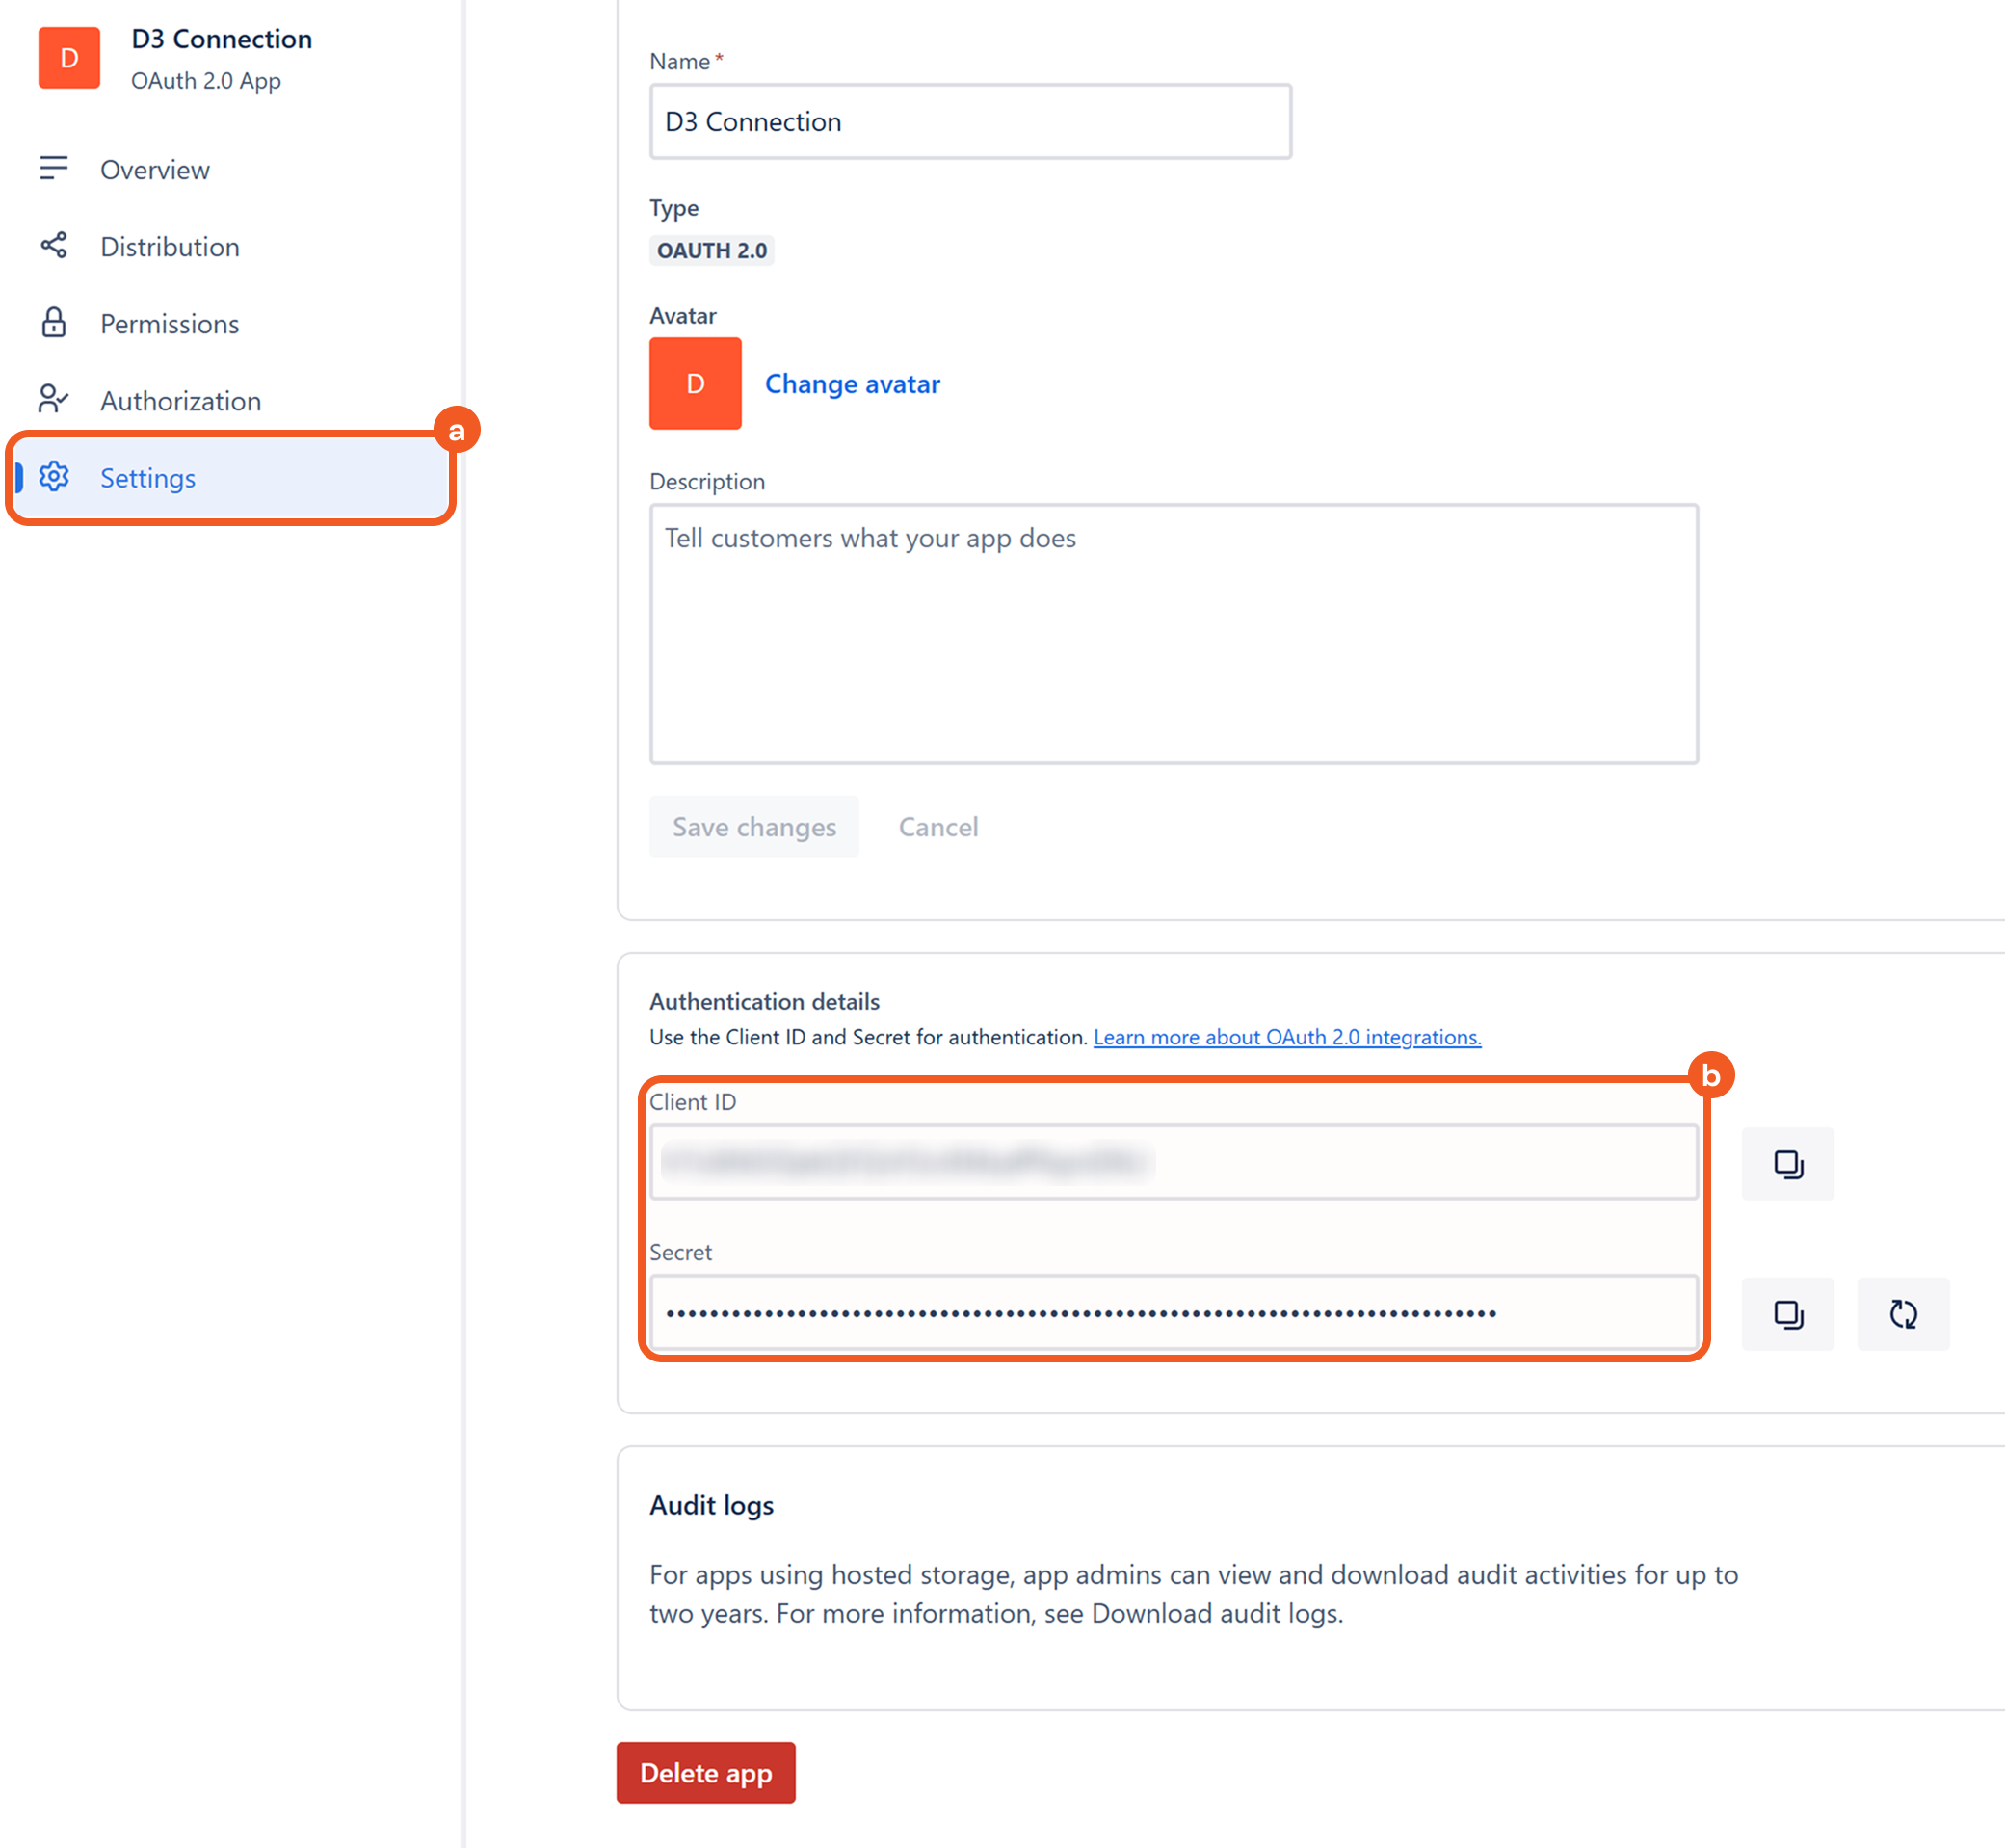
Task: Regenerate the Secret with refresh icon
Action: pyautogui.click(x=1902, y=1314)
